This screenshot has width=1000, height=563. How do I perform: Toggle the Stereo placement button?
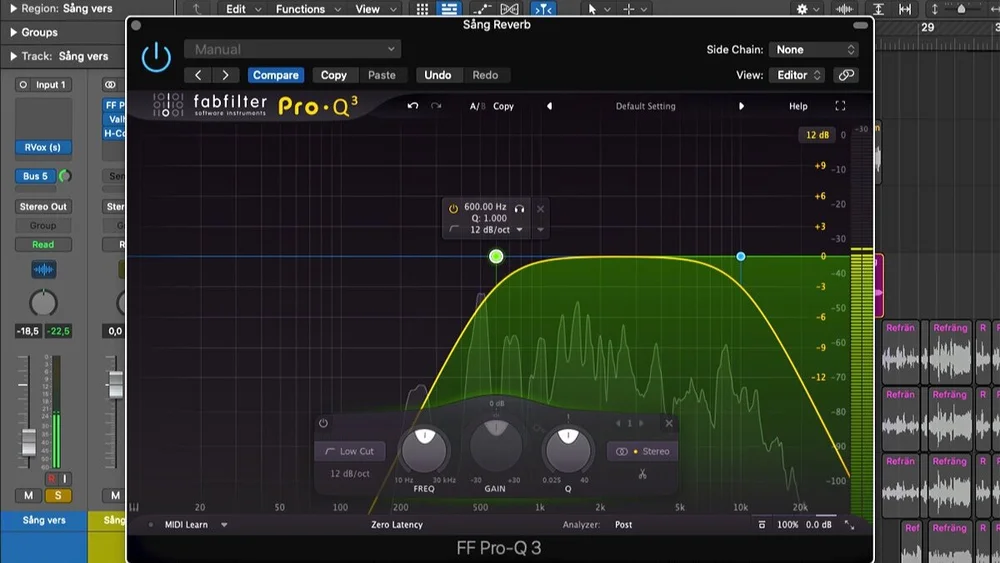(642, 451)
